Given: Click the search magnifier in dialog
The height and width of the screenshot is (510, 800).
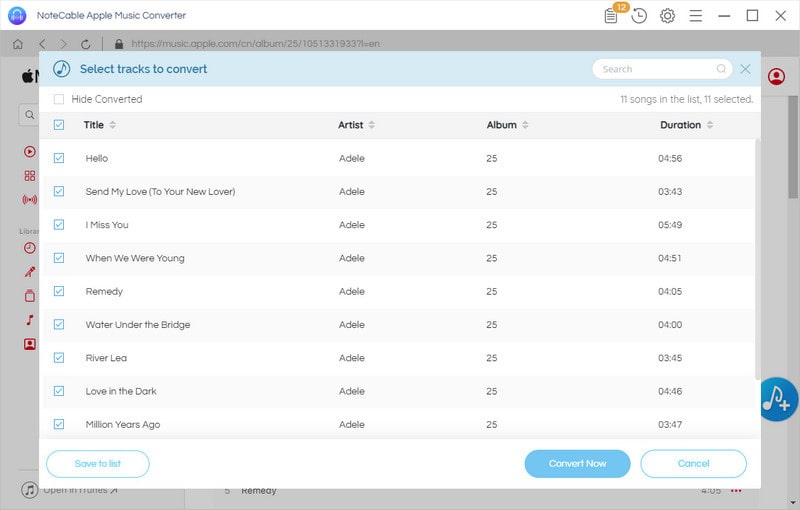Looking at the screenshot, I should click(721, 69).
